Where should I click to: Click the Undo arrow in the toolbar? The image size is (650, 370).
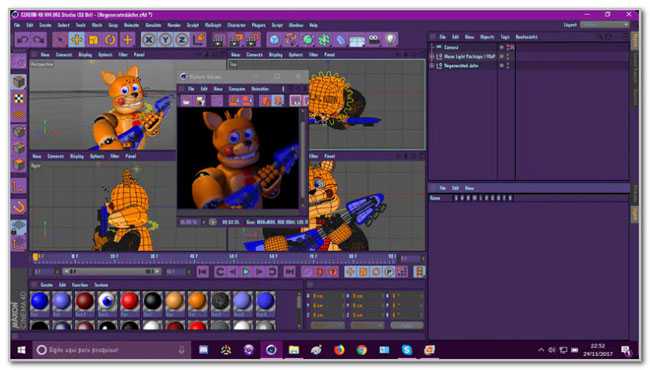pos(23,40)
